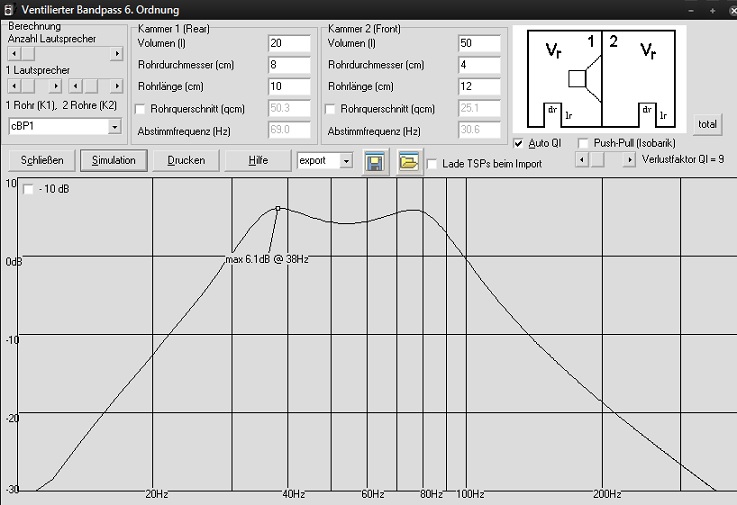Screen dimensions: 737x505
Task: Uncheck the Auto Ql checkbox
Action: coord(518,143)
